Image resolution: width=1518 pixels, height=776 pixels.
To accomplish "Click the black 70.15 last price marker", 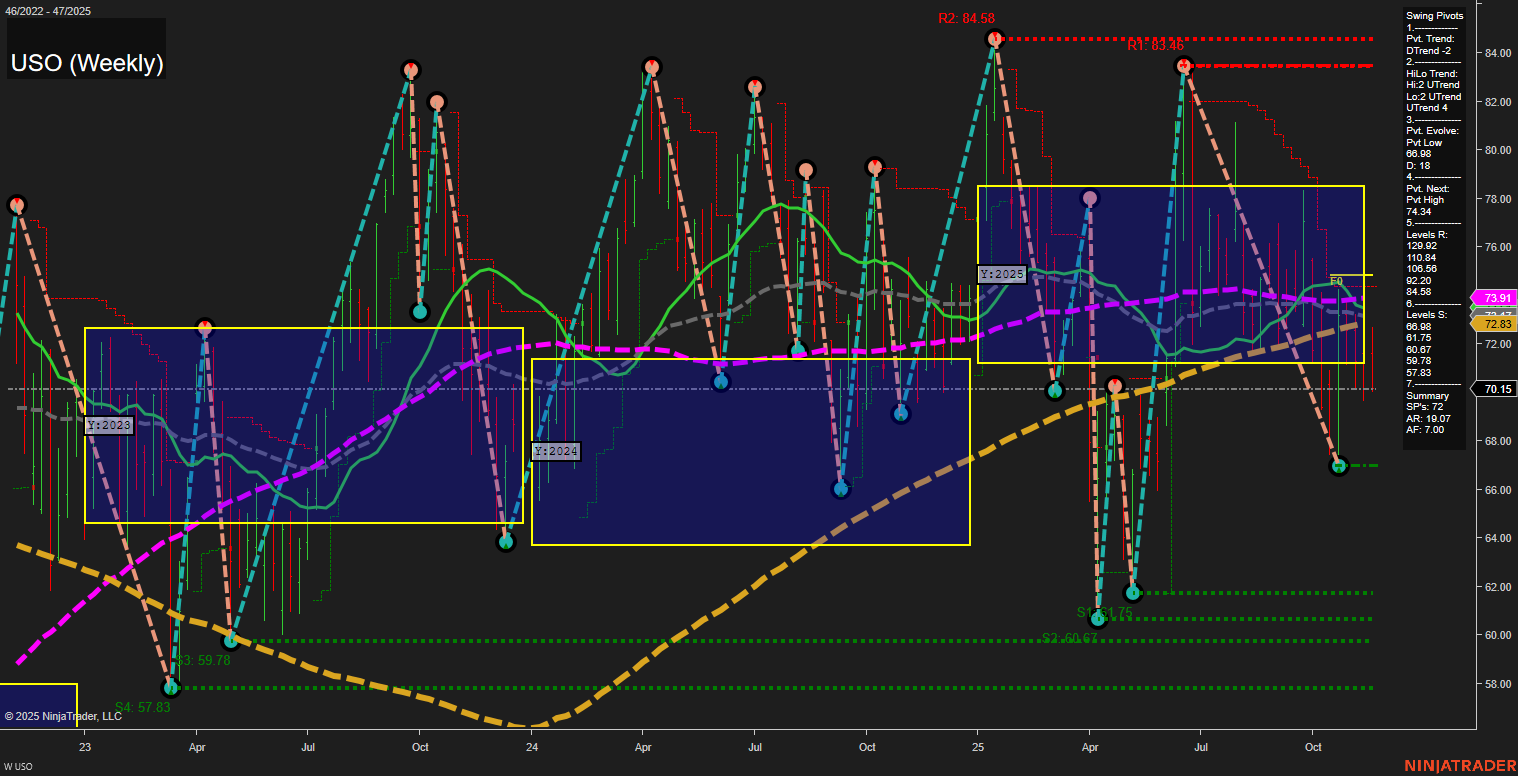I will (x=1496, y=389).
